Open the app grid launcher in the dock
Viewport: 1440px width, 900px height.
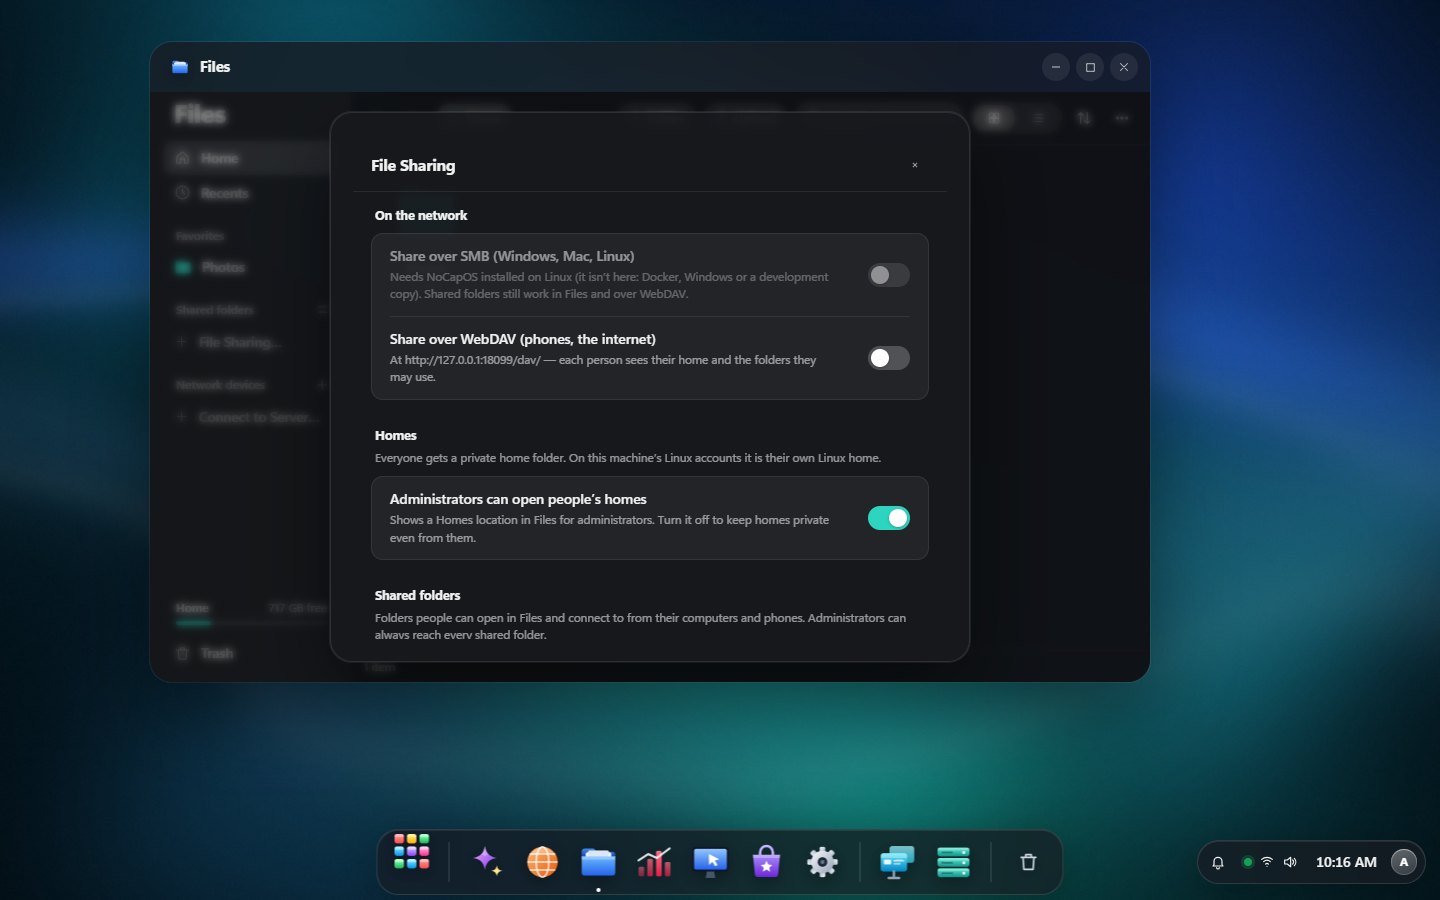(412, 852)
